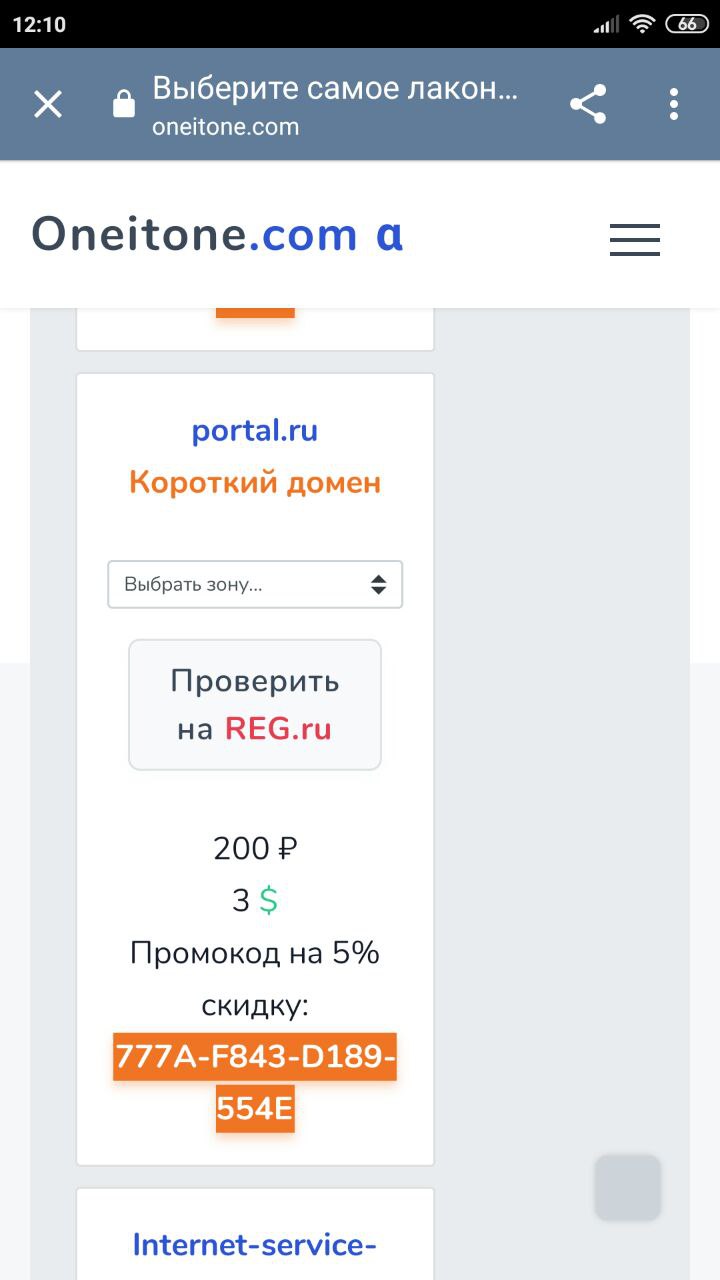Click the green dollar sign
Viewport: 720px width, 1280px height.
[269, 901]
